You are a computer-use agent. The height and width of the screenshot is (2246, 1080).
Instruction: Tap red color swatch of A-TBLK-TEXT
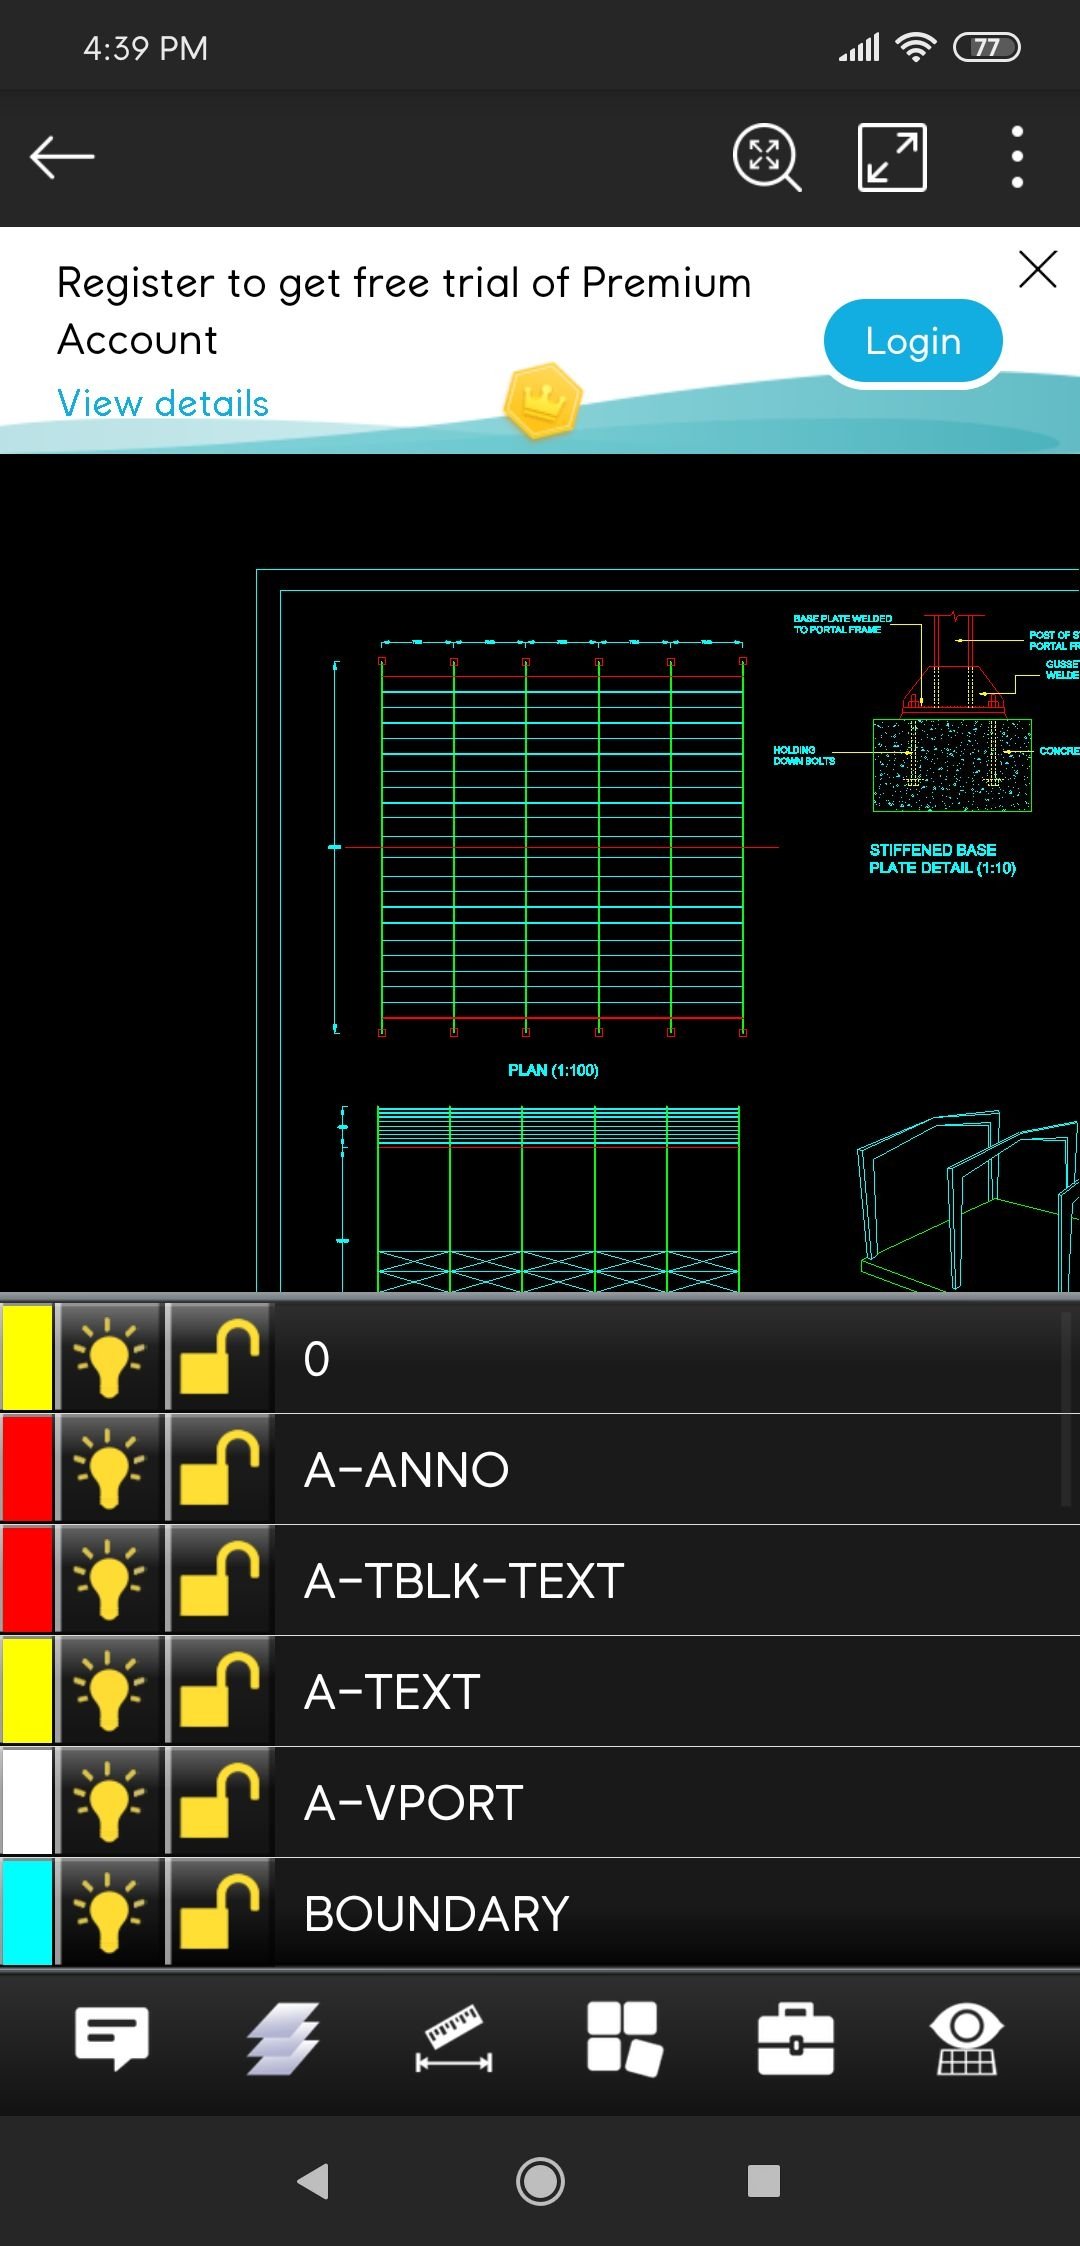27,1580
